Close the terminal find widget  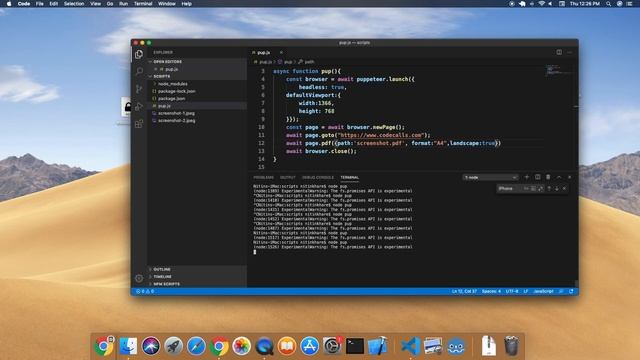(x=564, y=188)
